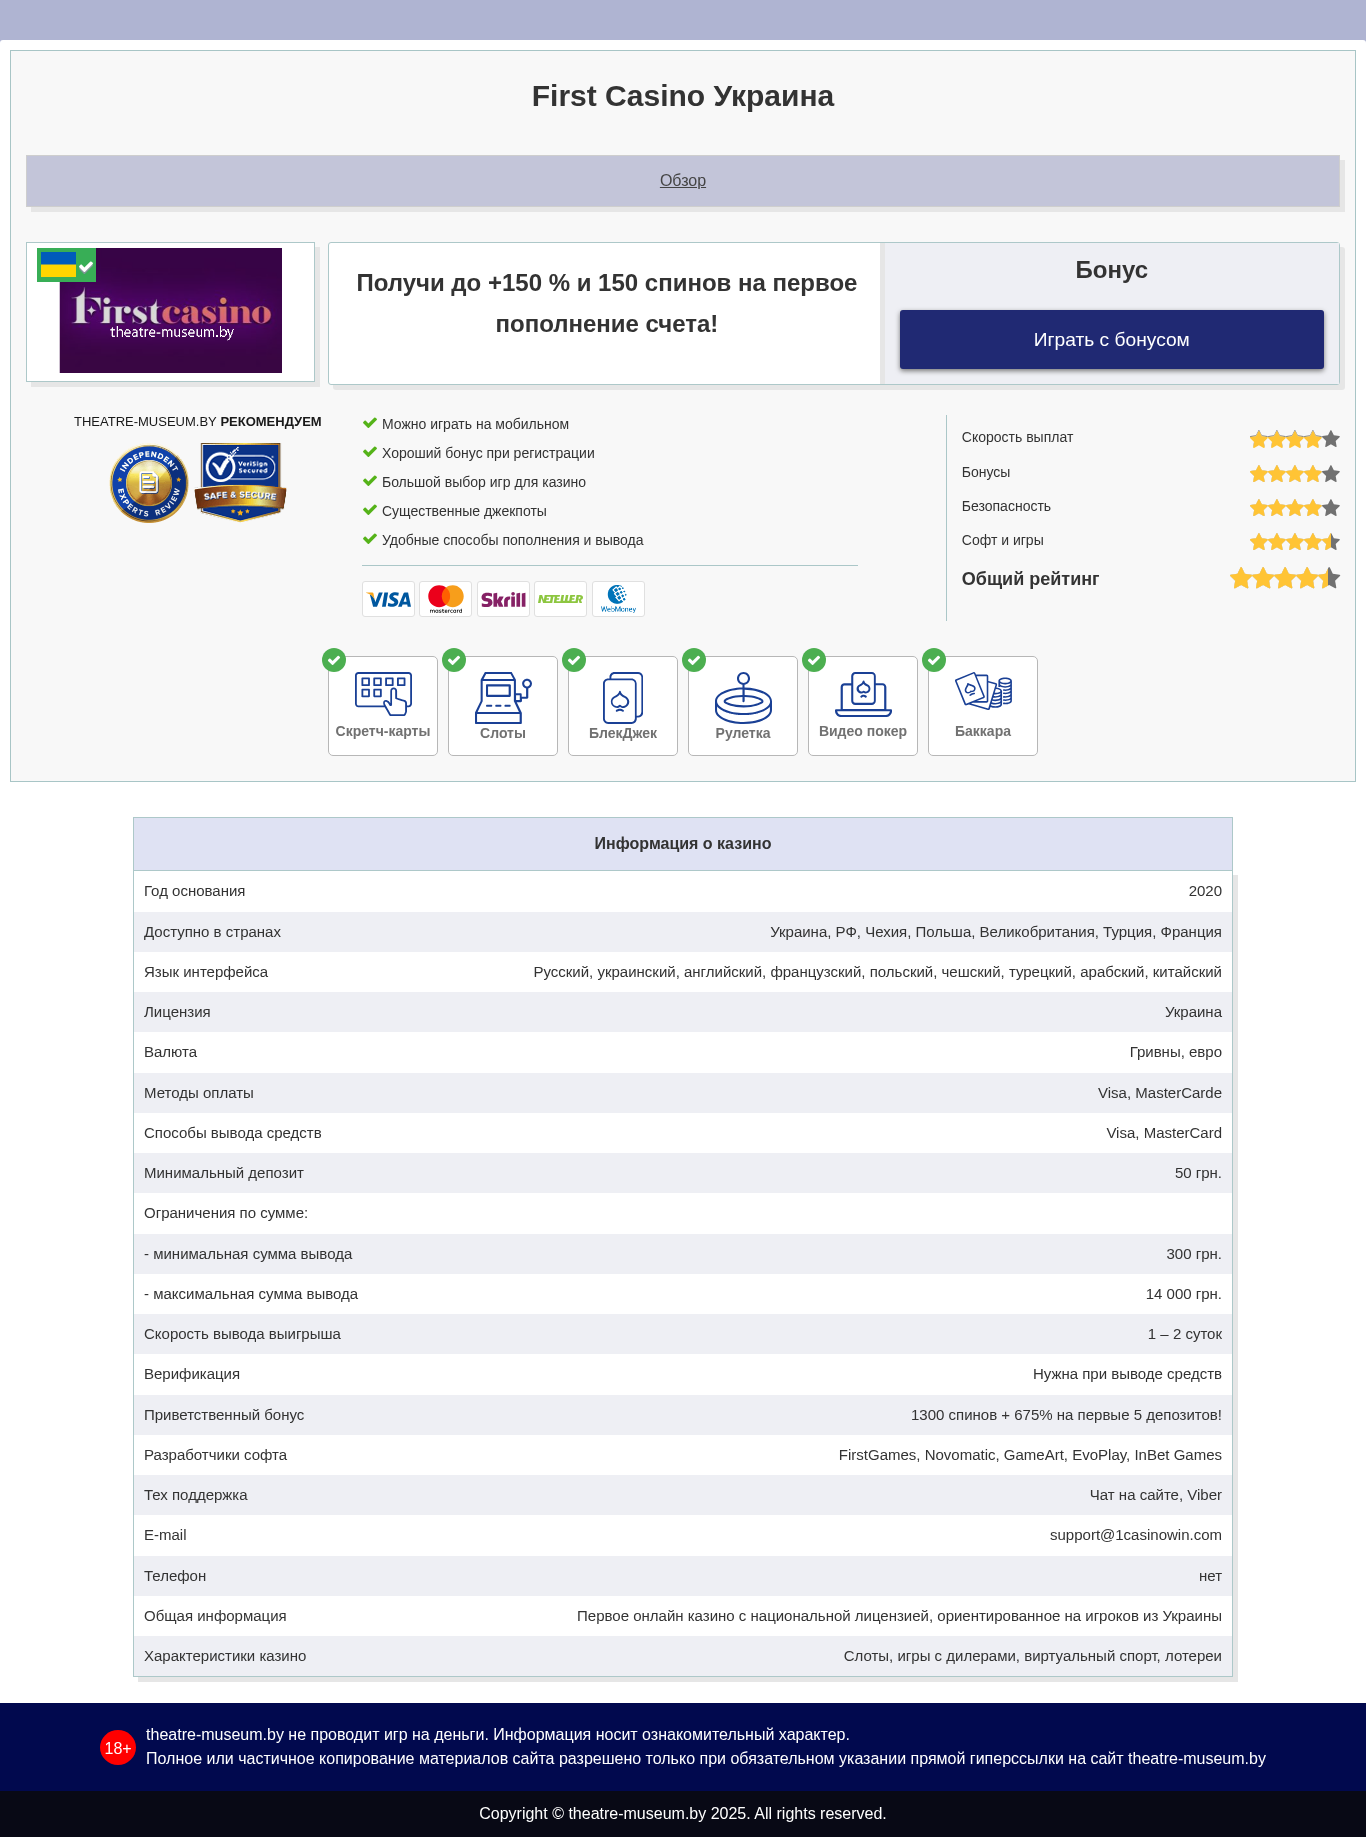Click the founding year value 2020
The height and width of the screenshot is (1837, 1366).
(x=1205, y=891)
